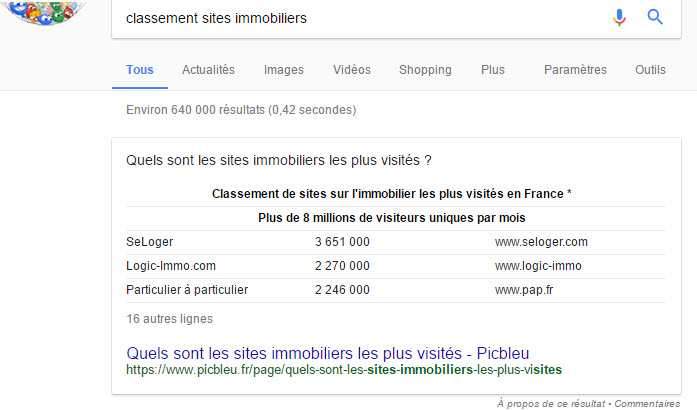The height and width of the screenshot is (410, 697).
Task: Open the Google doodle logo
Action: pyautogui.click(x=44, y=12)
